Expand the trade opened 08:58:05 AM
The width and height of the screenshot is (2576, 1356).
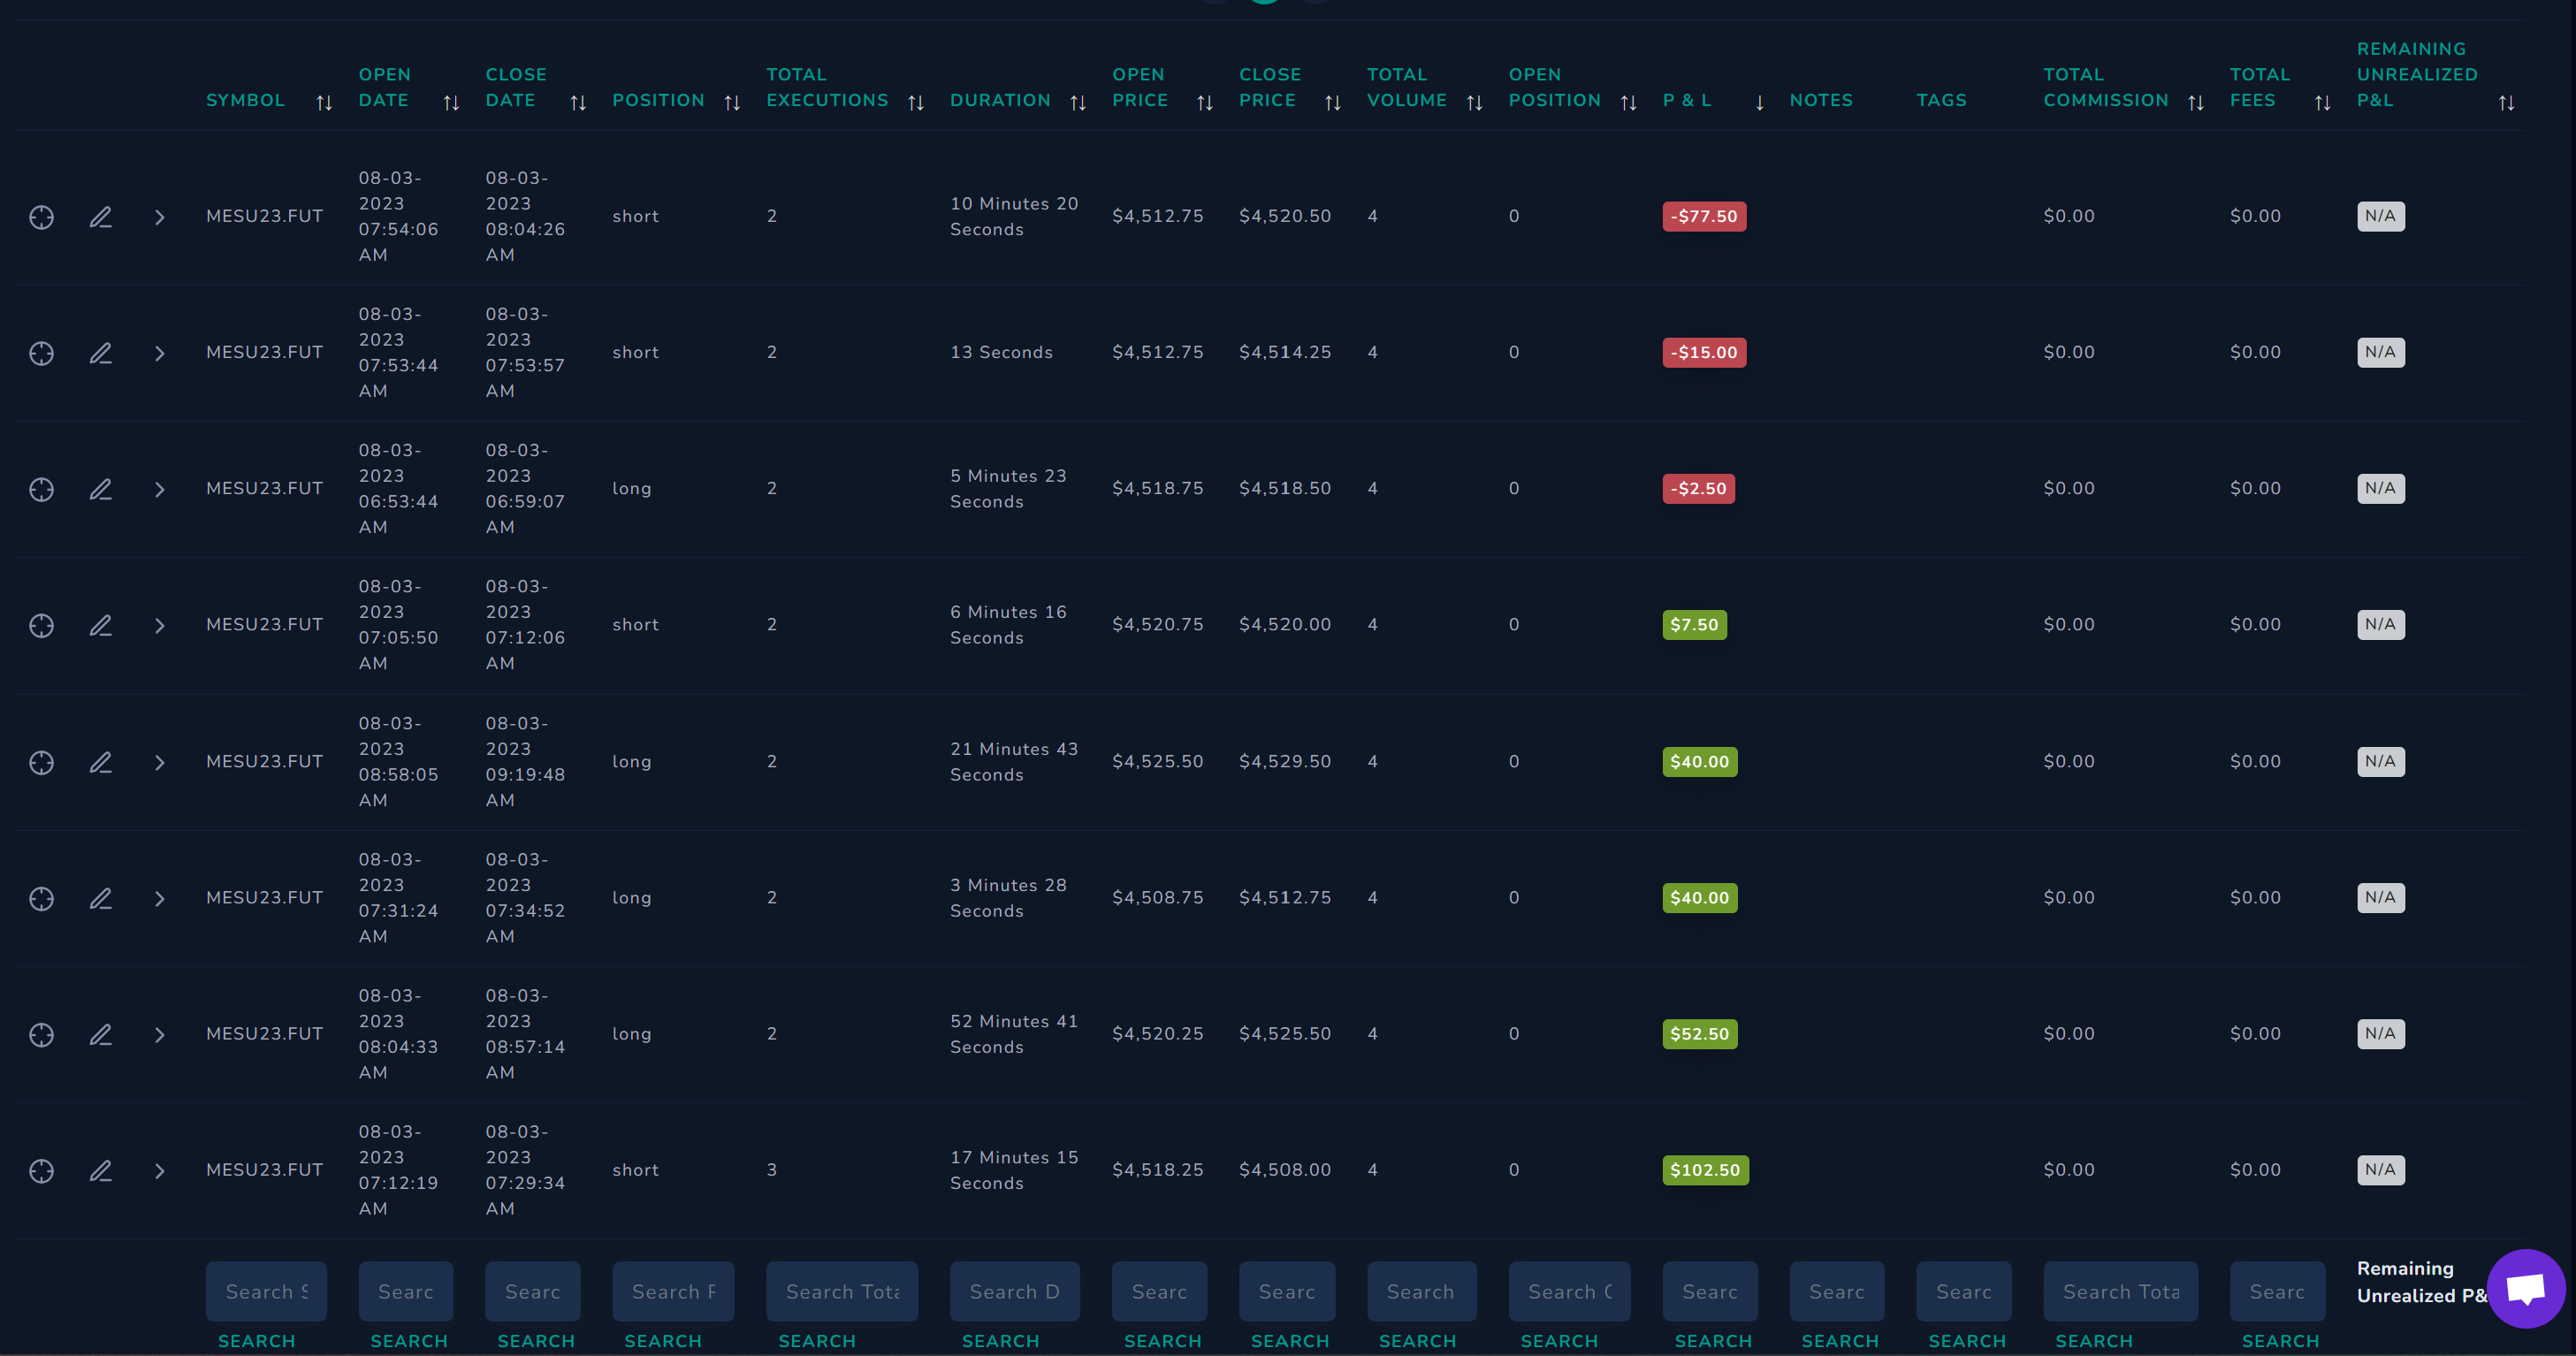160,762
